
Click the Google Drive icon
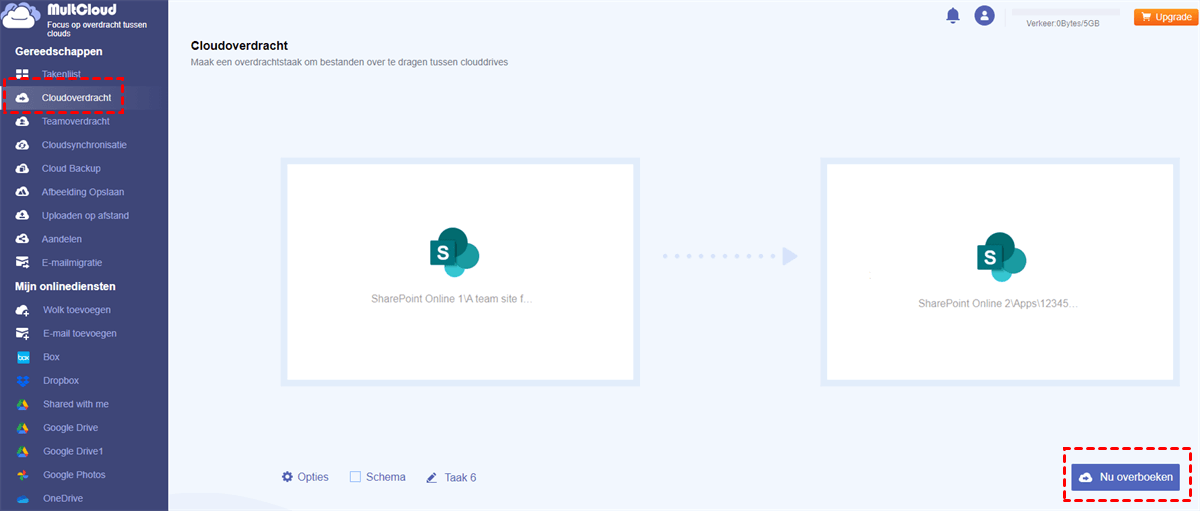(x=22, y=428)
